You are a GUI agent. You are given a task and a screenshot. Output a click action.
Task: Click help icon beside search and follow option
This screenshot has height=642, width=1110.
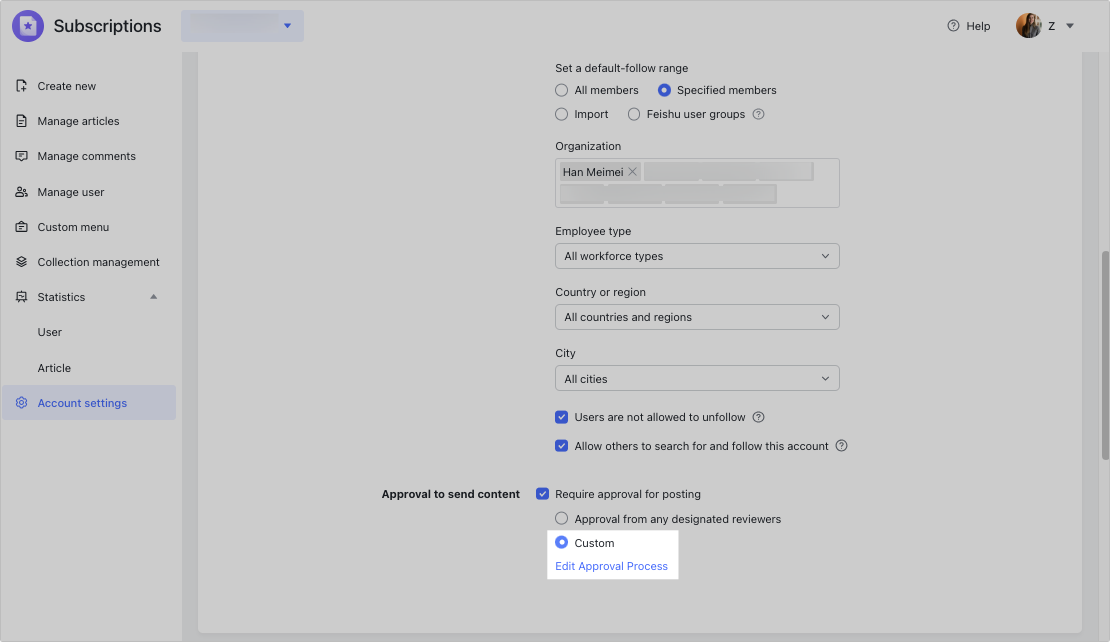841,446
